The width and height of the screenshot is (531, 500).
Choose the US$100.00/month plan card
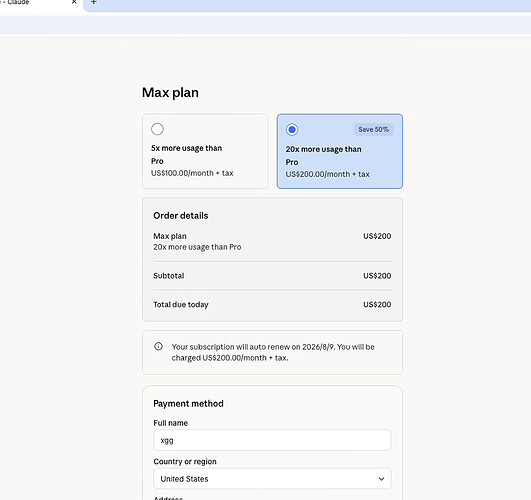click(x=205, y=151)
